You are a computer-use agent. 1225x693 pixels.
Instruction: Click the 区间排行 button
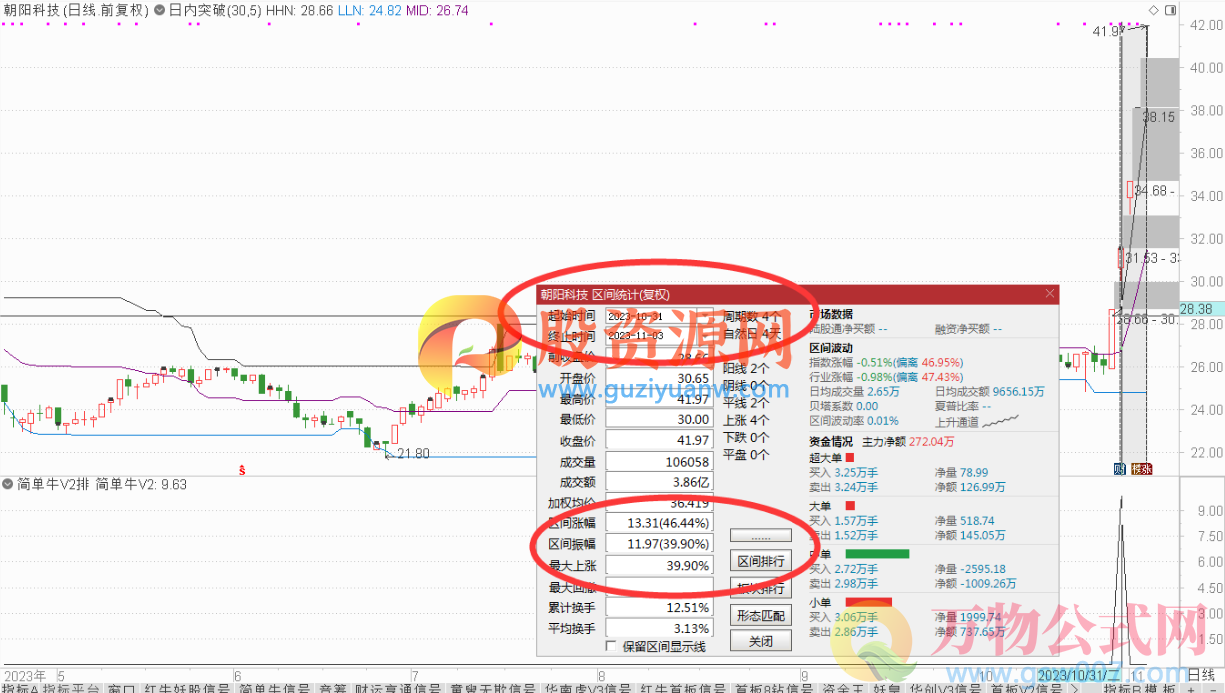(761, 561)
